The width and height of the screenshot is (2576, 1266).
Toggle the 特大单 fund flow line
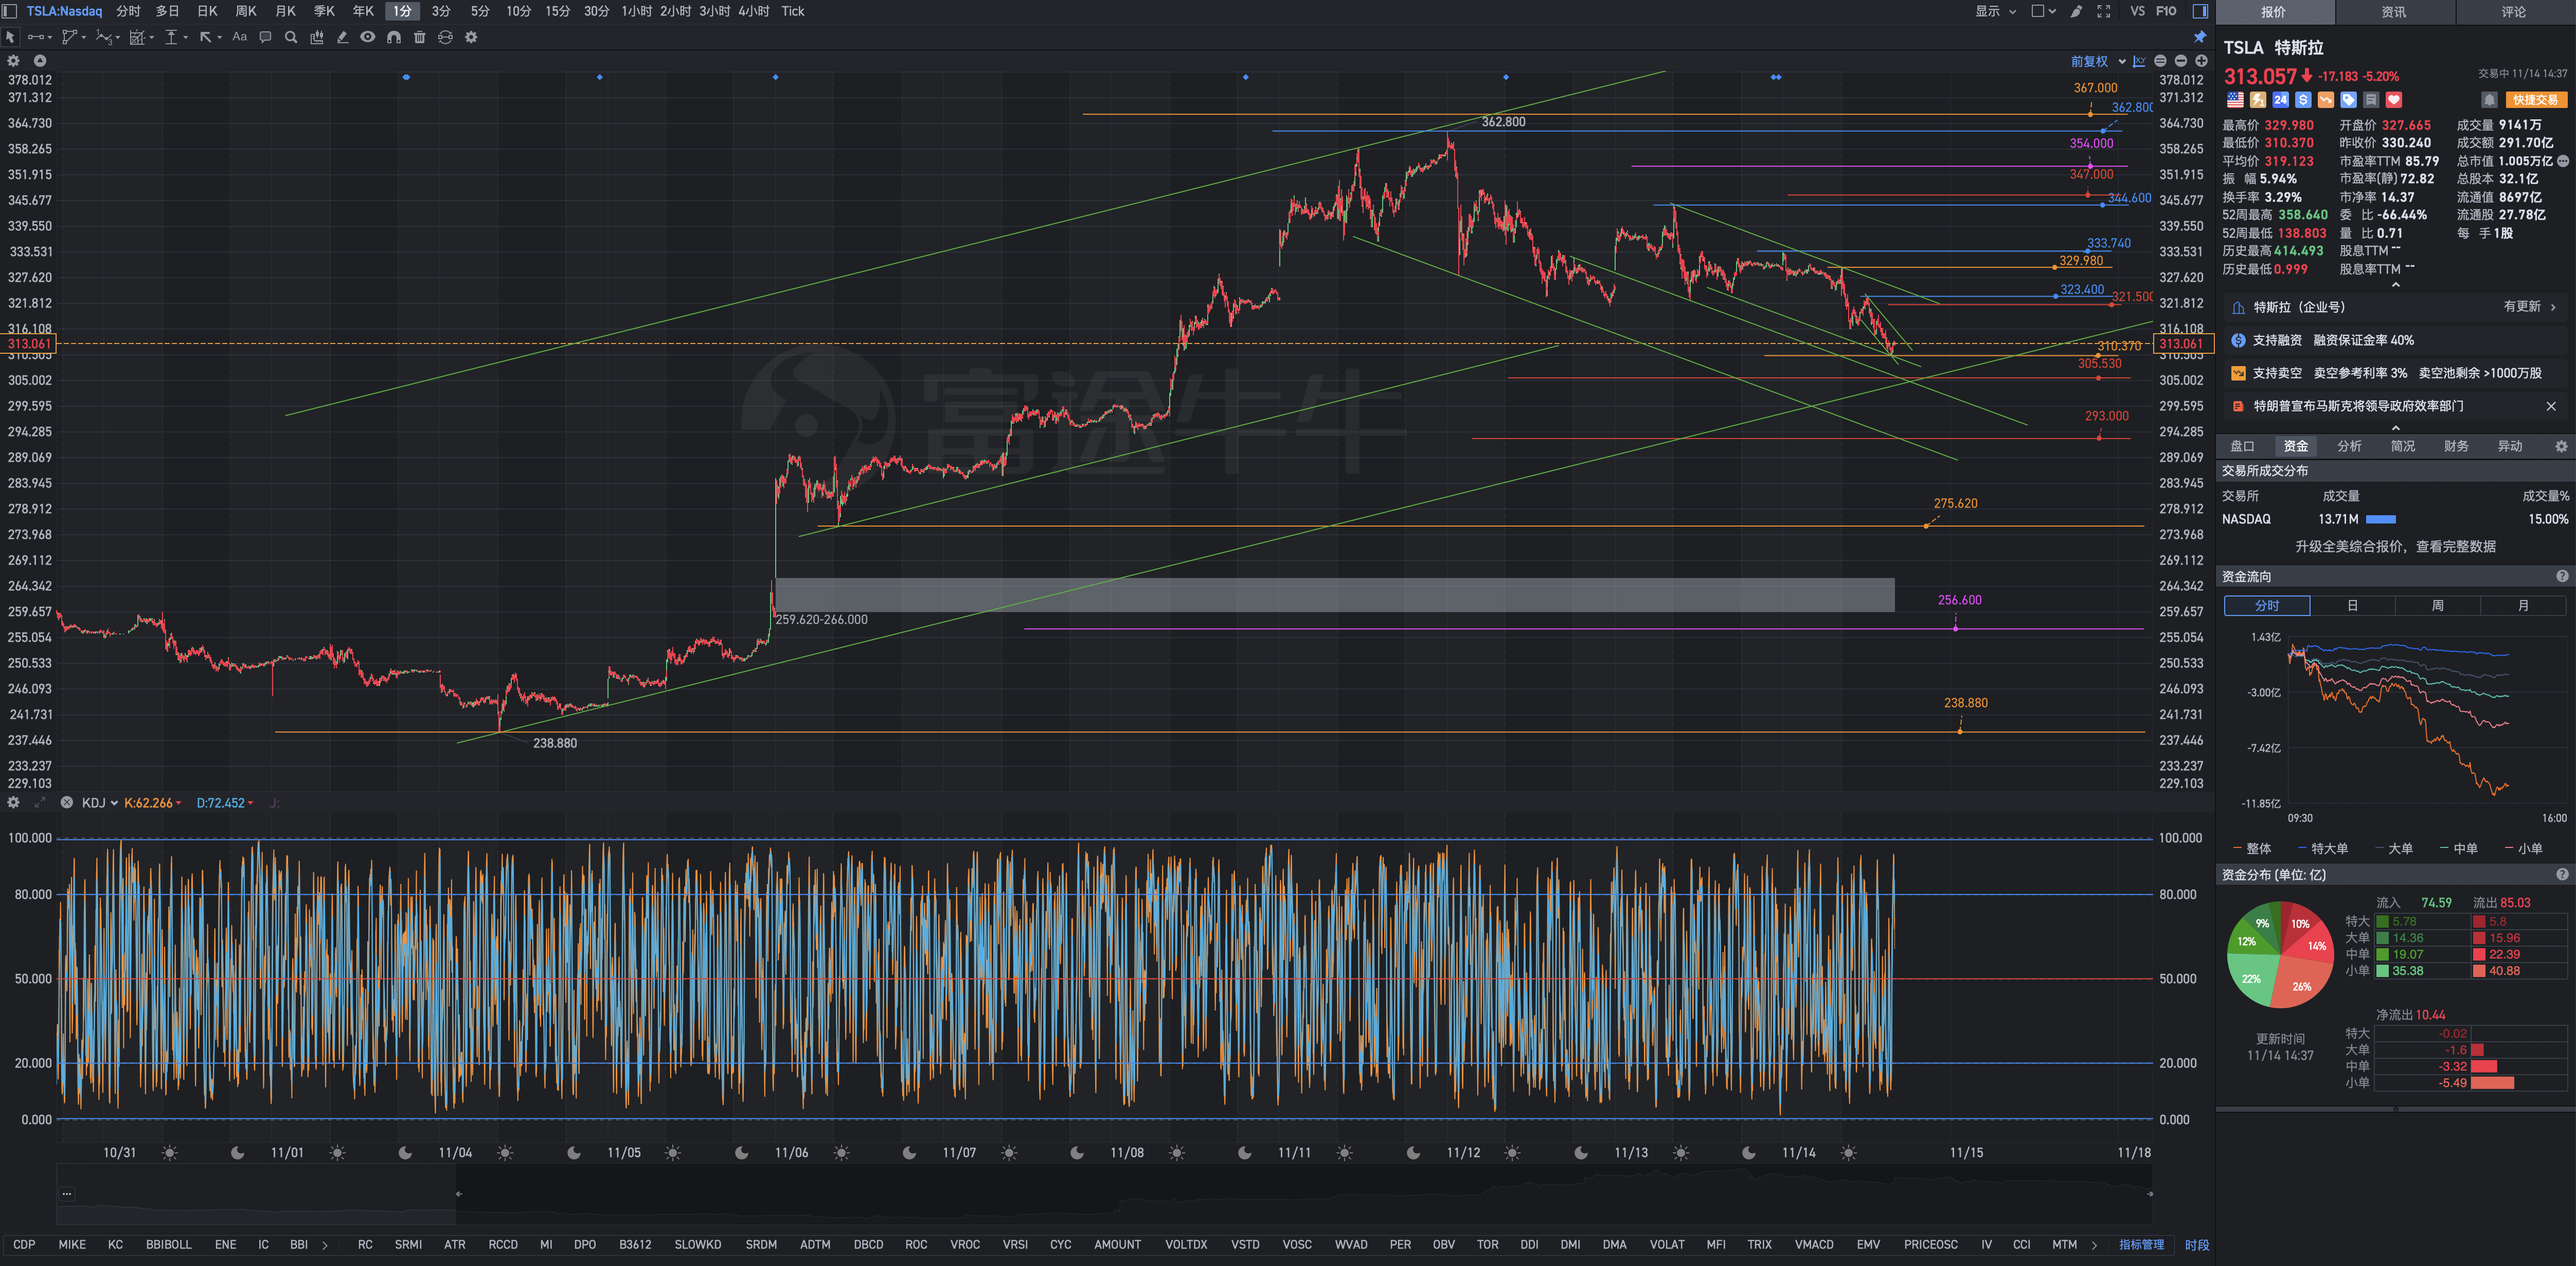[x=2323, y=848]
